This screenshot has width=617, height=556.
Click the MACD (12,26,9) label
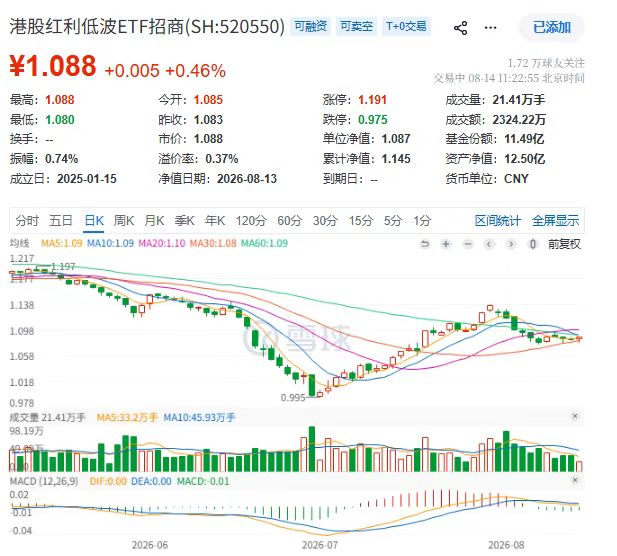pyautogui.click(x=44, y=481)
